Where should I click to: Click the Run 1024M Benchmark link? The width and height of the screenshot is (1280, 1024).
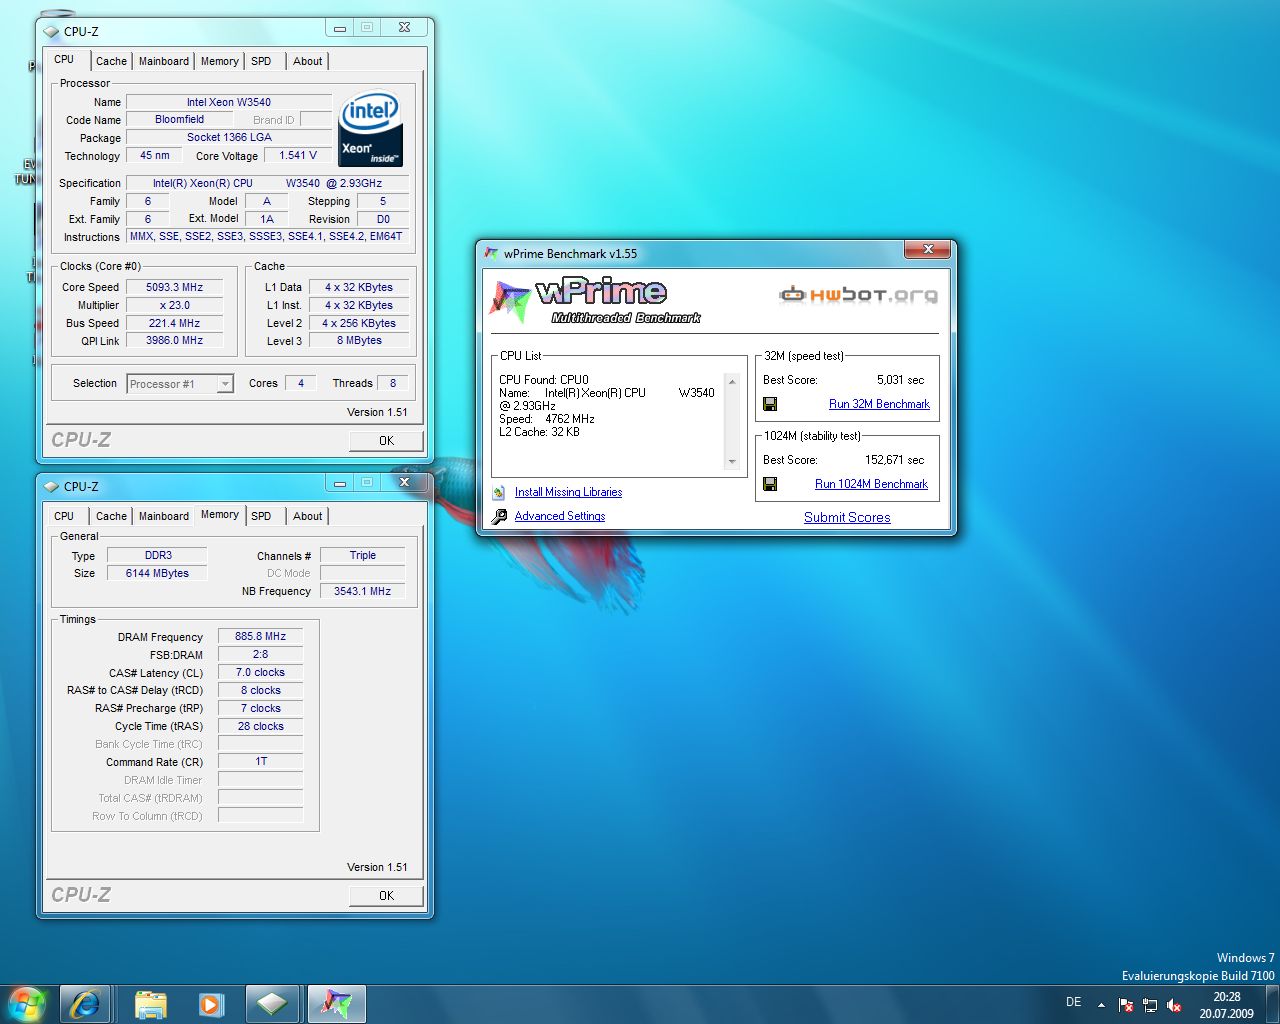click(x=871, y=484)
